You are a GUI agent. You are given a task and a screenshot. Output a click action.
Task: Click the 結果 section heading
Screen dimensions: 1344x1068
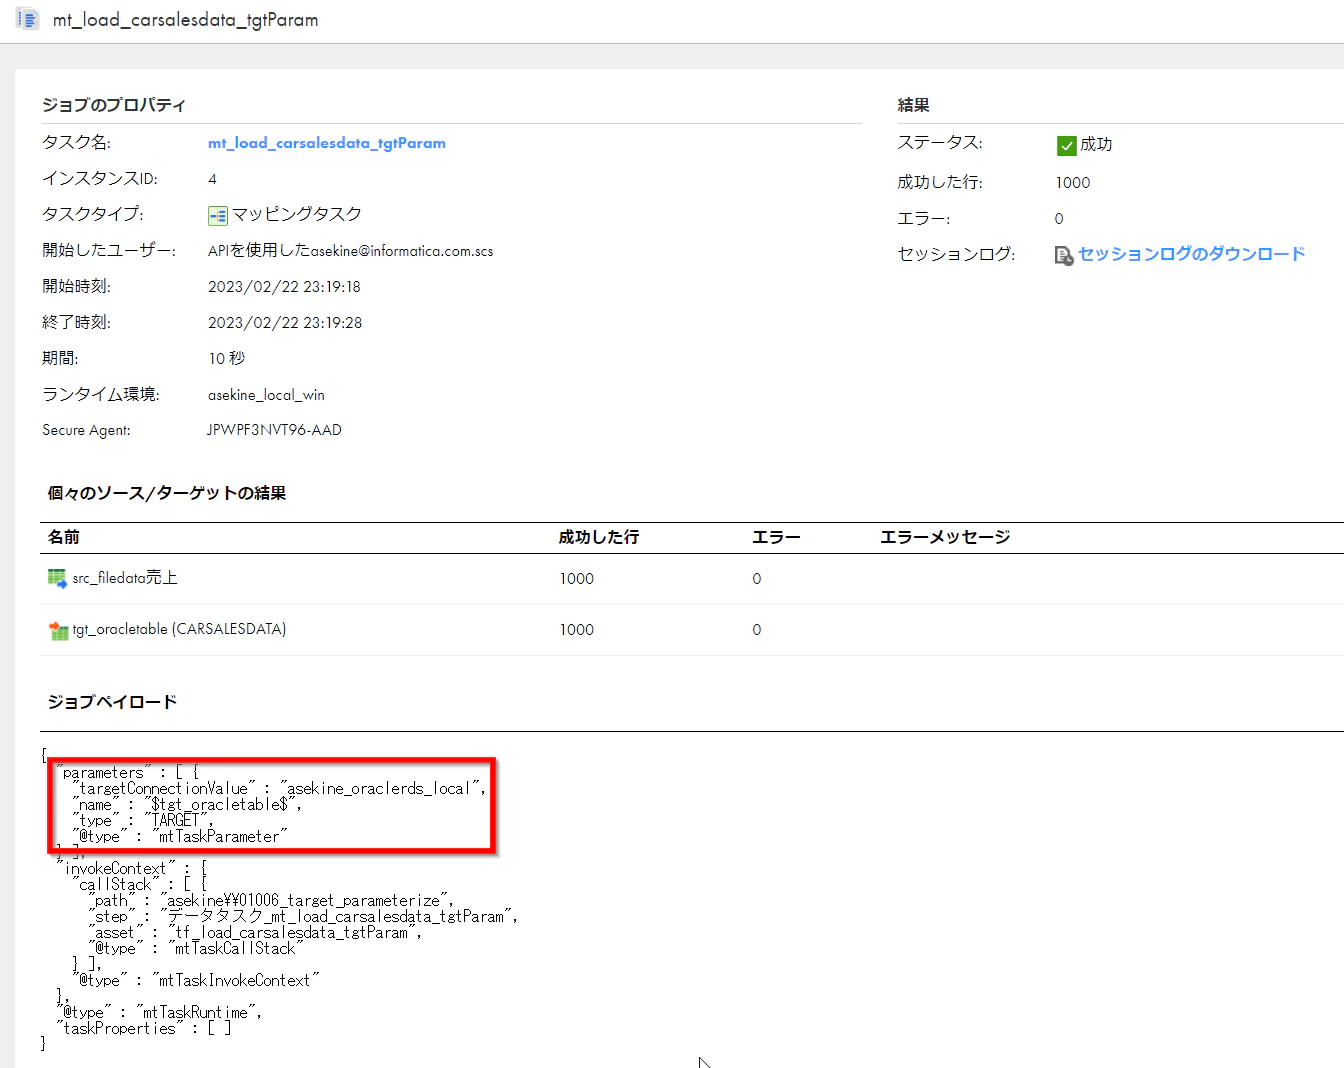tap(914, 105)
